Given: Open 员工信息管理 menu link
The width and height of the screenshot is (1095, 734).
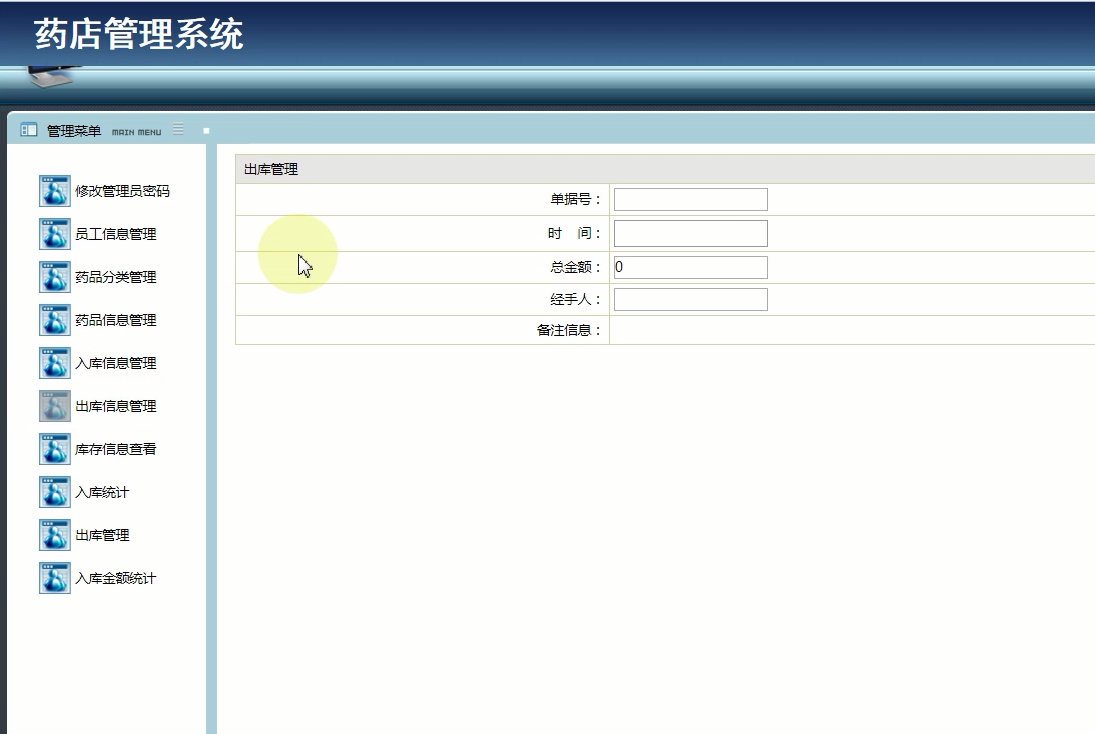Looking at the screenshot, I should click(115, 234).
